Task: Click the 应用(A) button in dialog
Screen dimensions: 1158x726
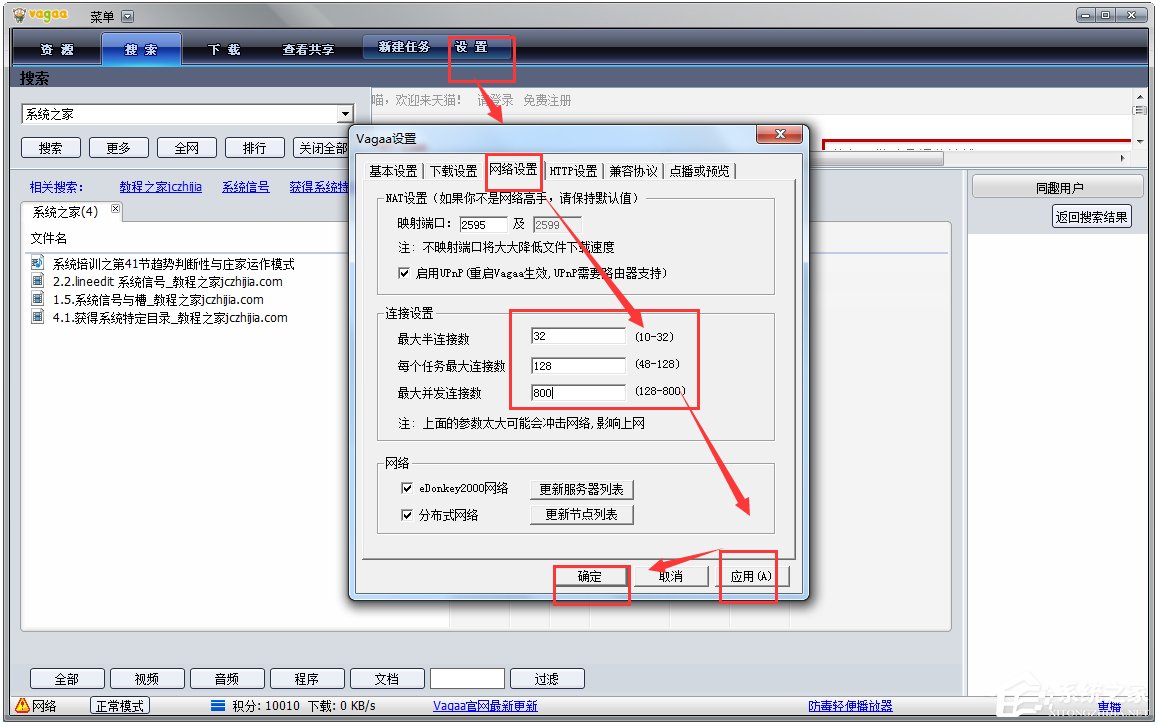Action: tap(751, 576)
